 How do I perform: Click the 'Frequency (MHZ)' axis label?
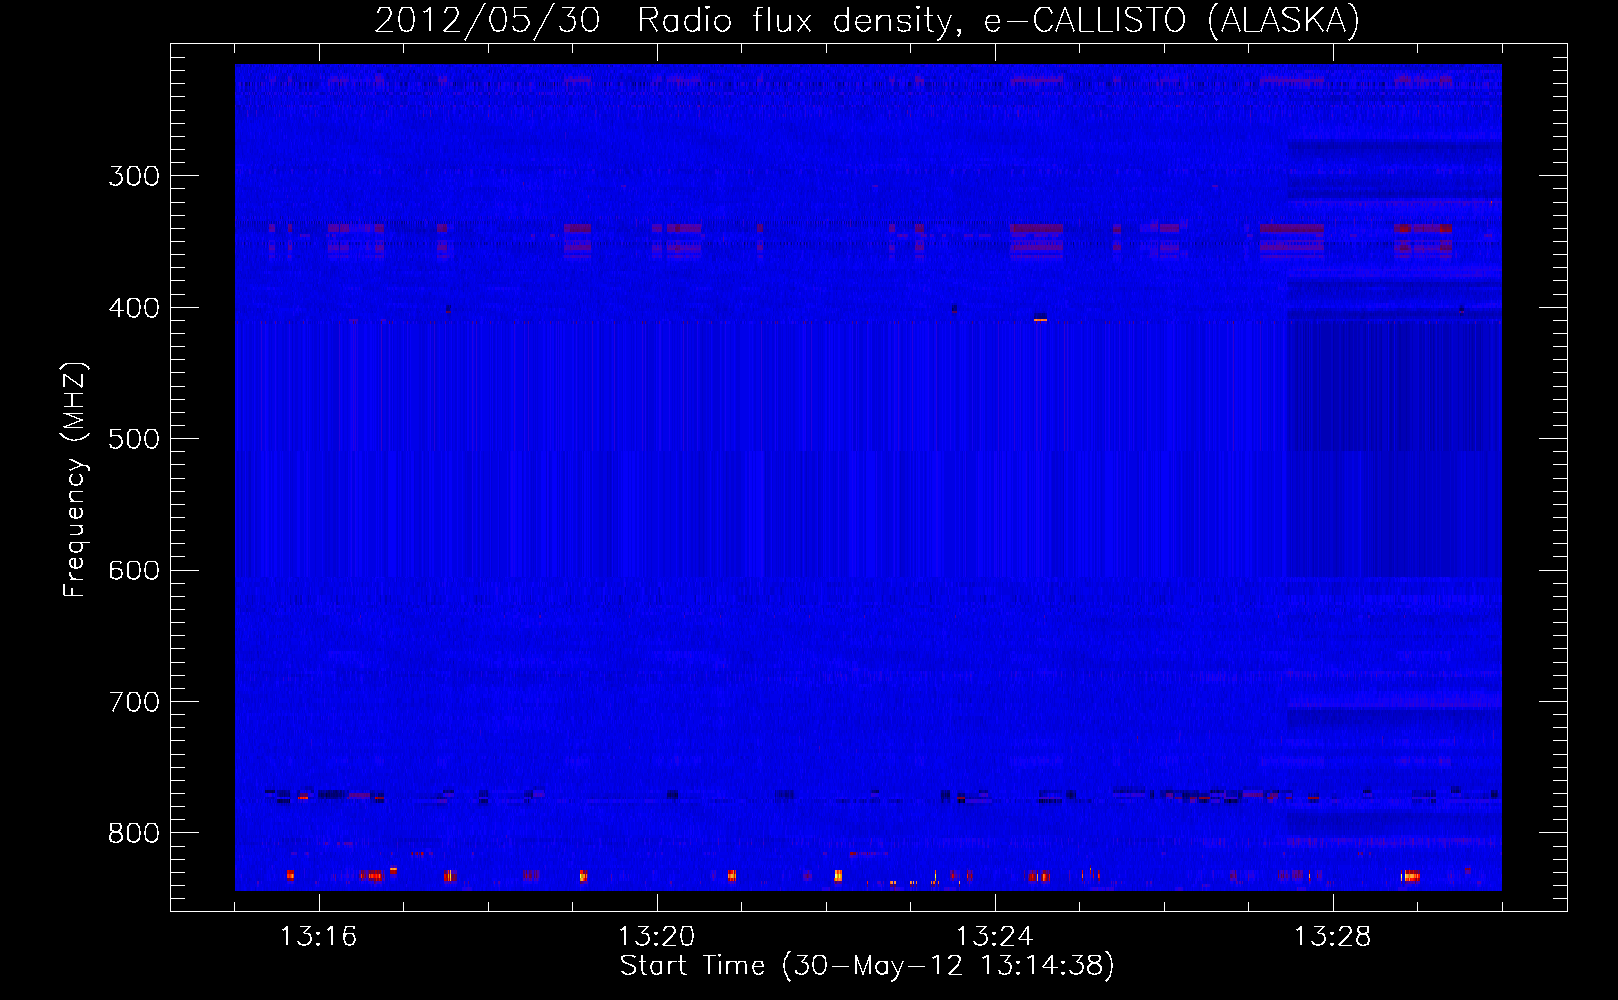pos(75,480)
